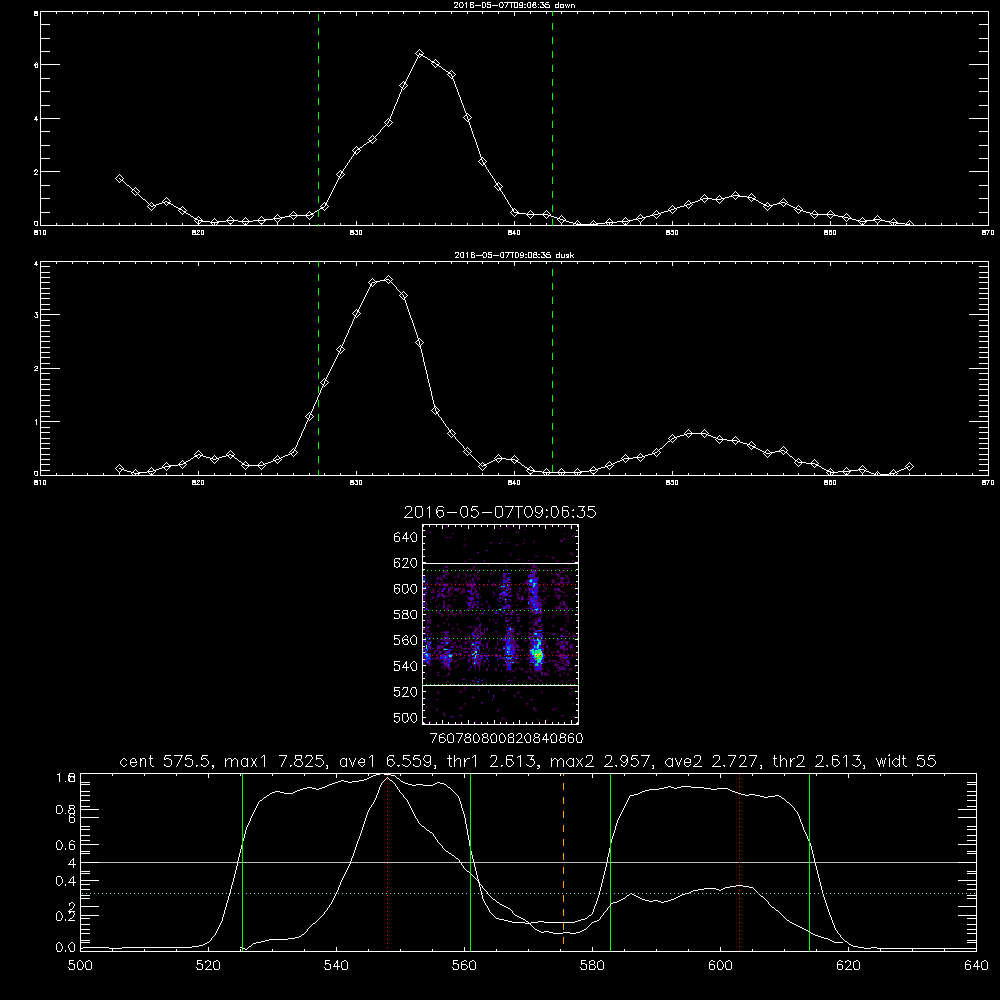1000x1000 pixels.
Task: Click the '620' y-axis label beside spectrogram
Action: 406,563
